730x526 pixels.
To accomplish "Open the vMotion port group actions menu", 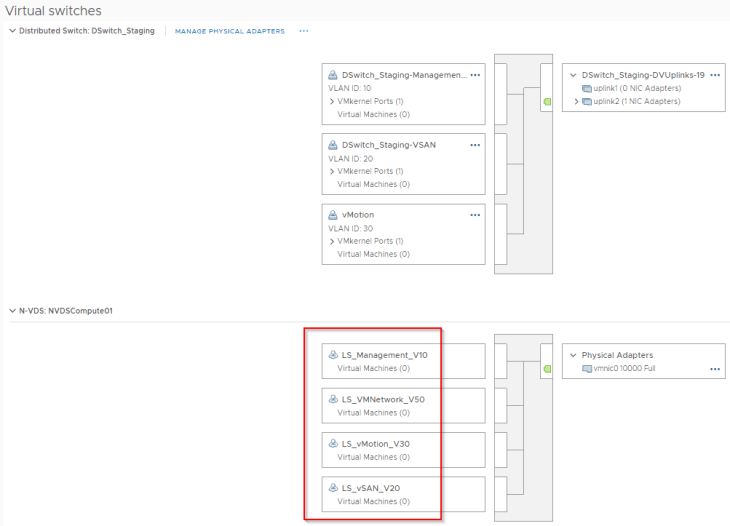I will click(475, 215).
